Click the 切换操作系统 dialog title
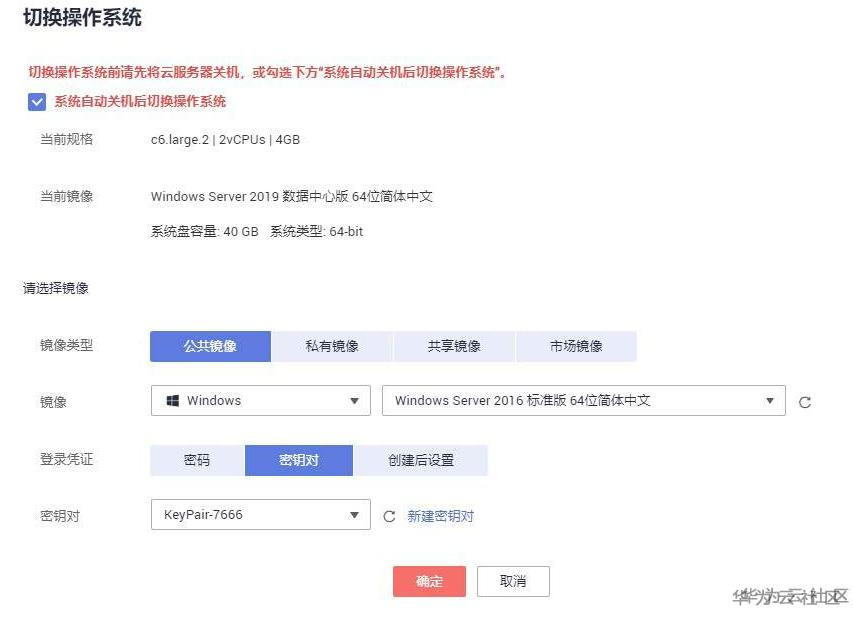The height and width of the screenshot is (623, 853). pos(82,18)
